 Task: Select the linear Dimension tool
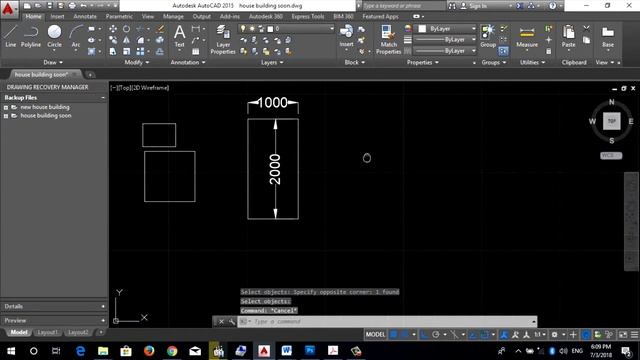(x=196, y=29)
